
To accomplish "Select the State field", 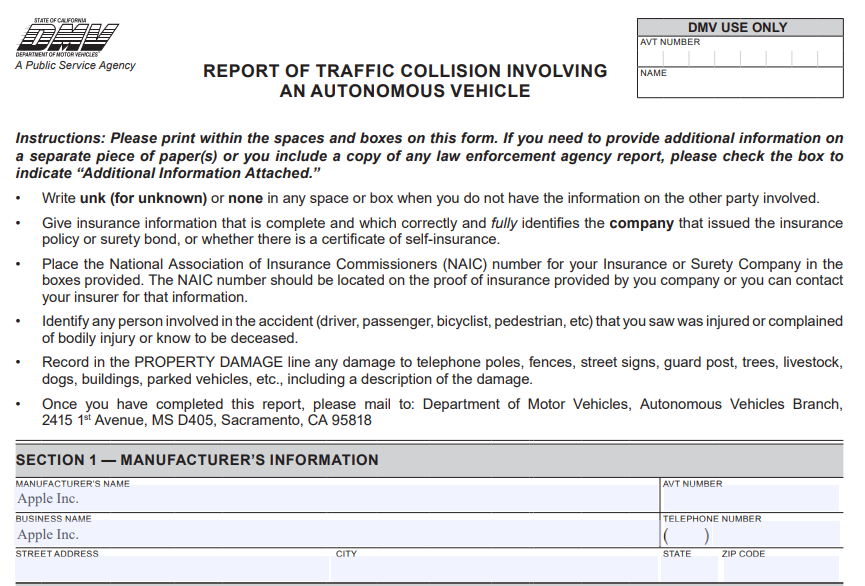I will coord(687,571).
